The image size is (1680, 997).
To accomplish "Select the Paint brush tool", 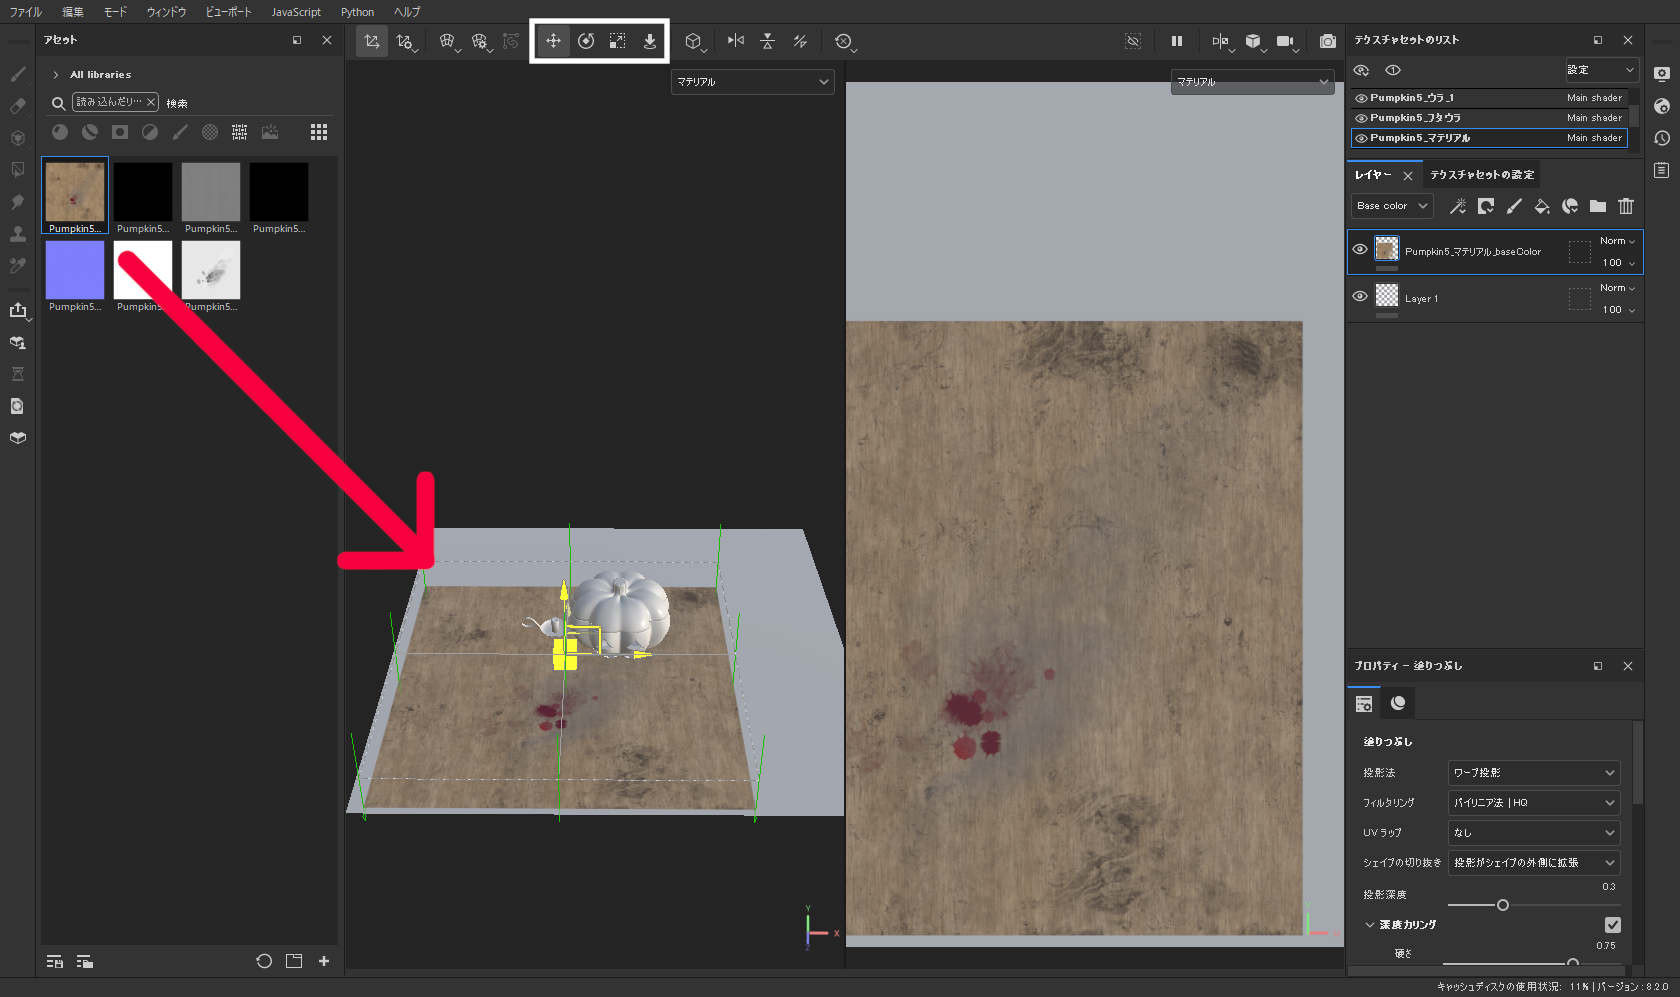I will pyautogui.click(x=18, y=74).
